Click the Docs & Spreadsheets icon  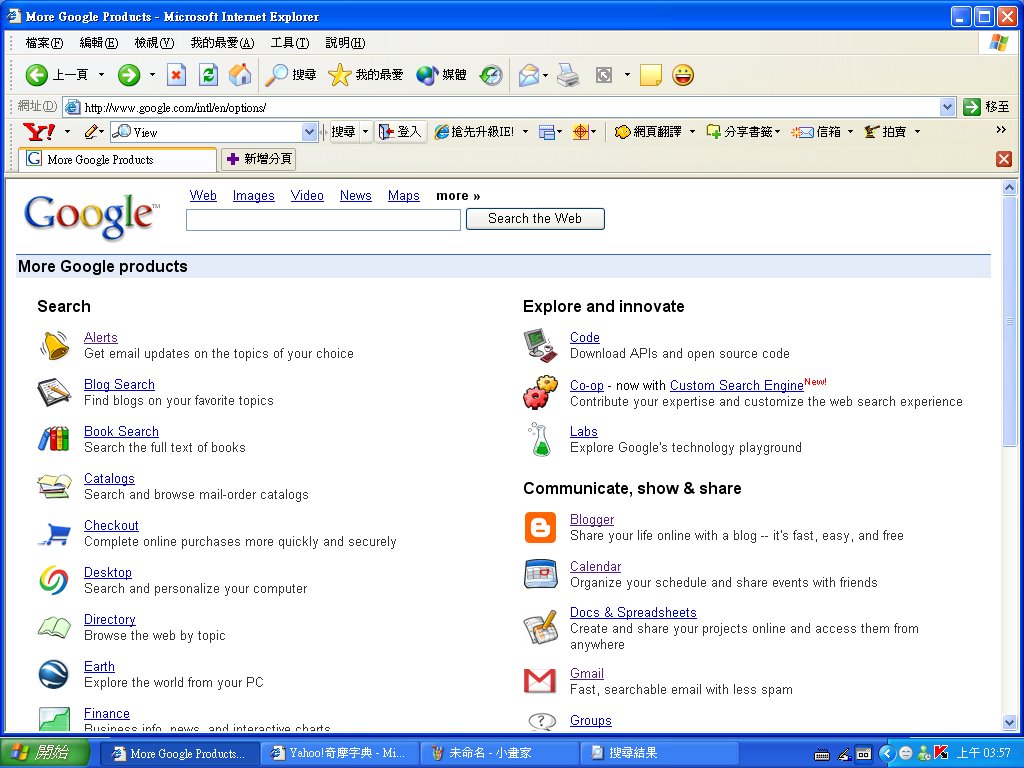pyautogui.click(x=541, y=627)
